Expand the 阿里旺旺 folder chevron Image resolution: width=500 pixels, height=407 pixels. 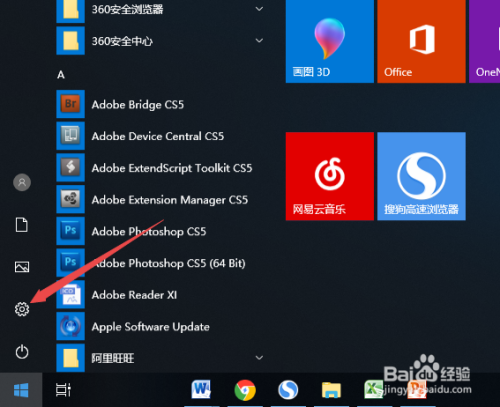259,358
